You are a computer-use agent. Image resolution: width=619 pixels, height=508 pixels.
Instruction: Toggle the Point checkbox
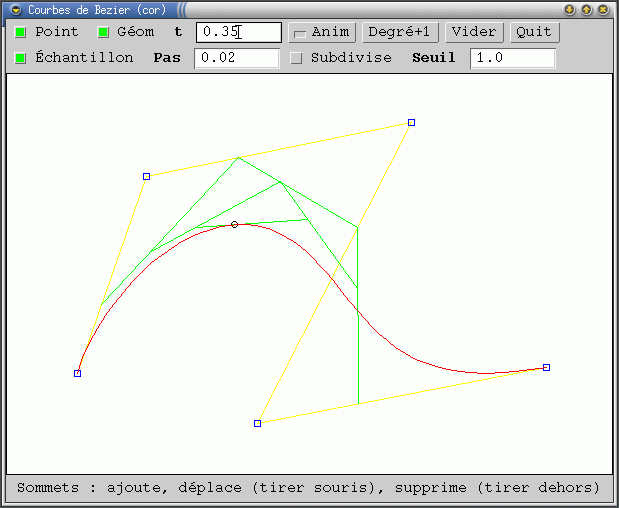[x=21, y=32]
